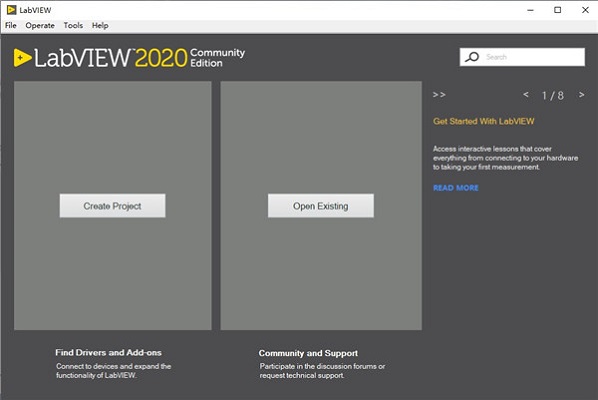Click the LabVIEW title bar app icon
The image size is (598, 400).
click(x=11, y=10)
